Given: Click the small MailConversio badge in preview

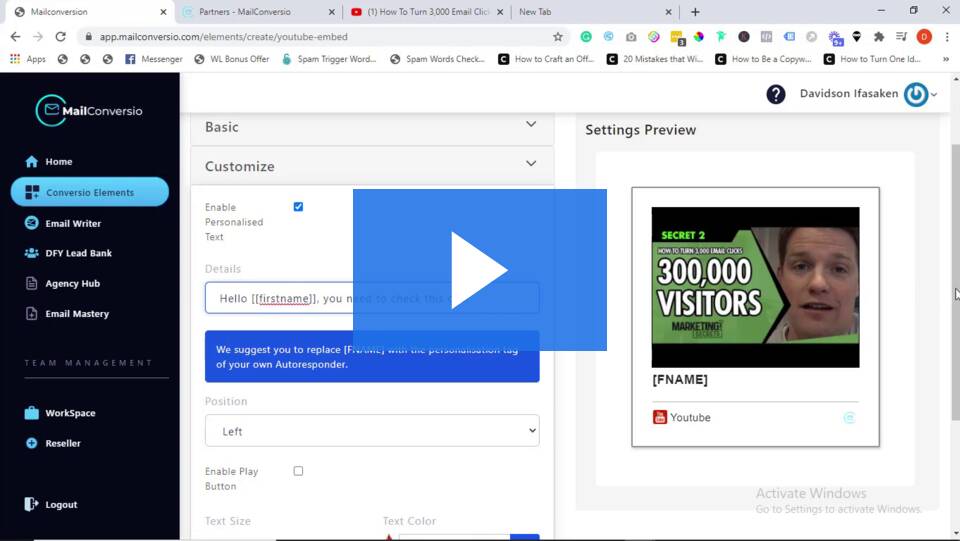Looking at the screenshot, I should (x=849, y=417).
